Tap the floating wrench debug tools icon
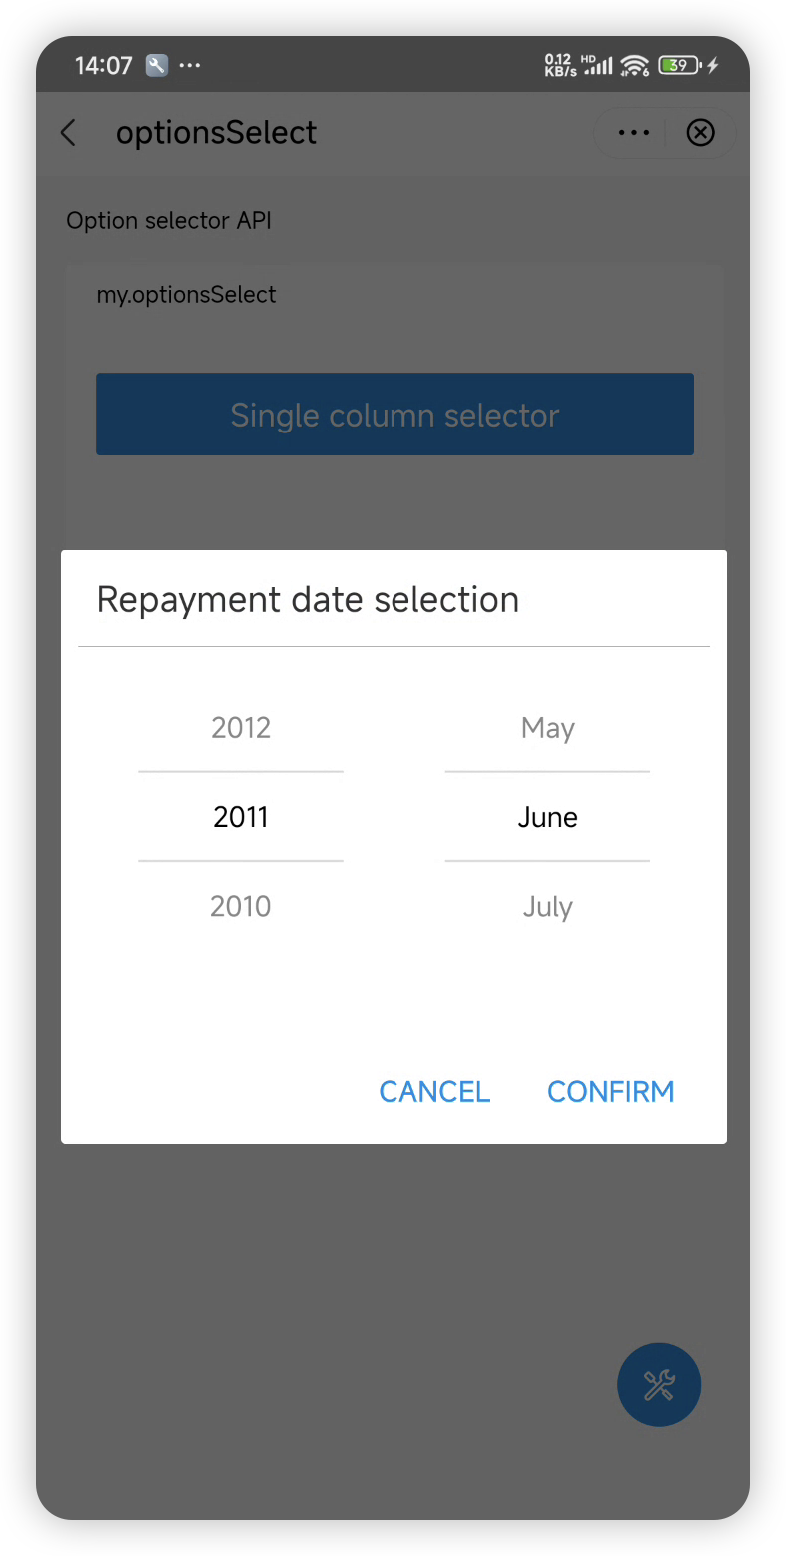The width and height of the screenshot is (786, 1556). (x=659, y=1385)
